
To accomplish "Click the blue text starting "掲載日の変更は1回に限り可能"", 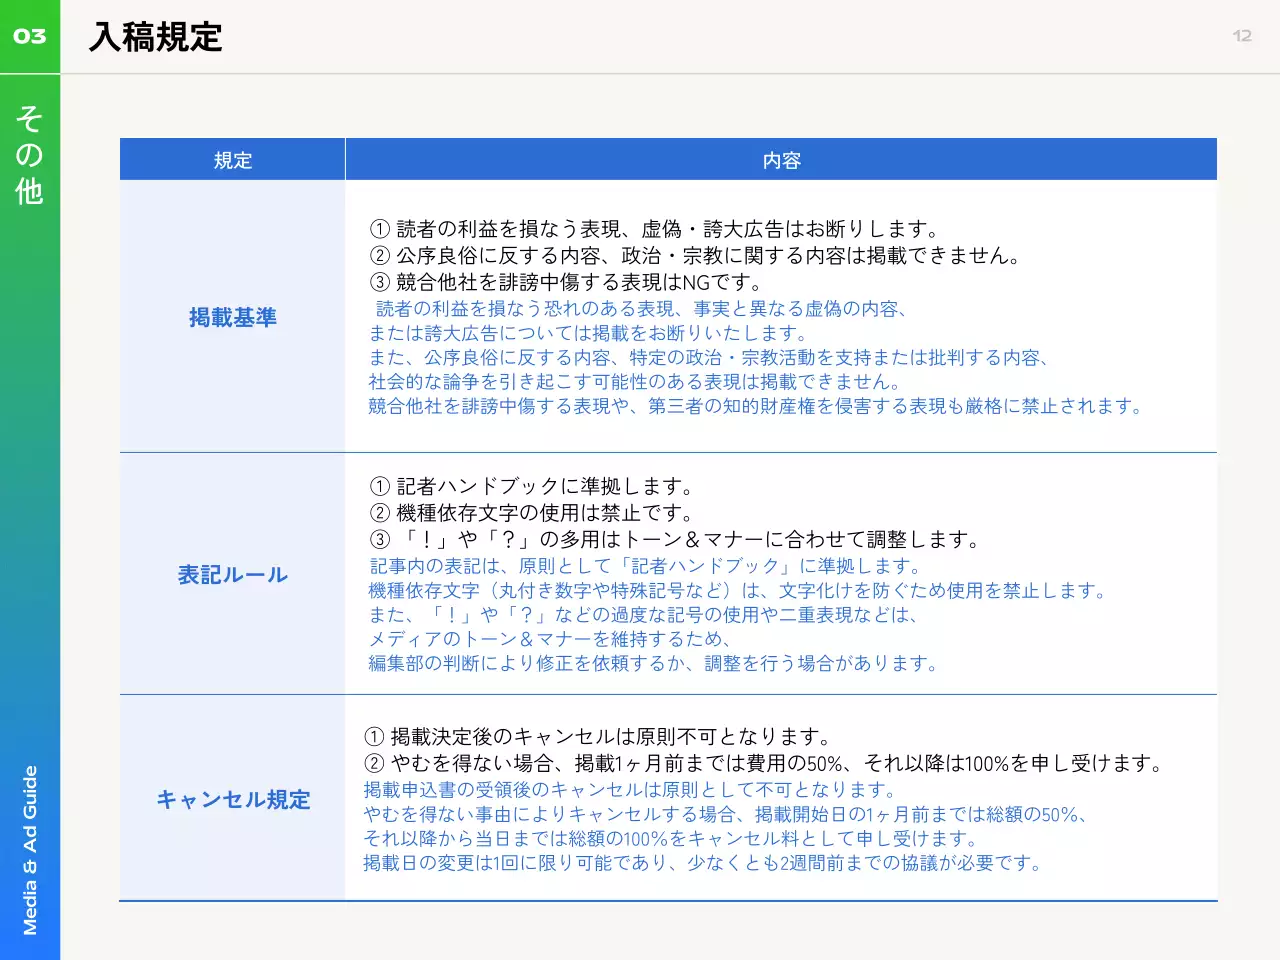I will [x=703, y=863].
